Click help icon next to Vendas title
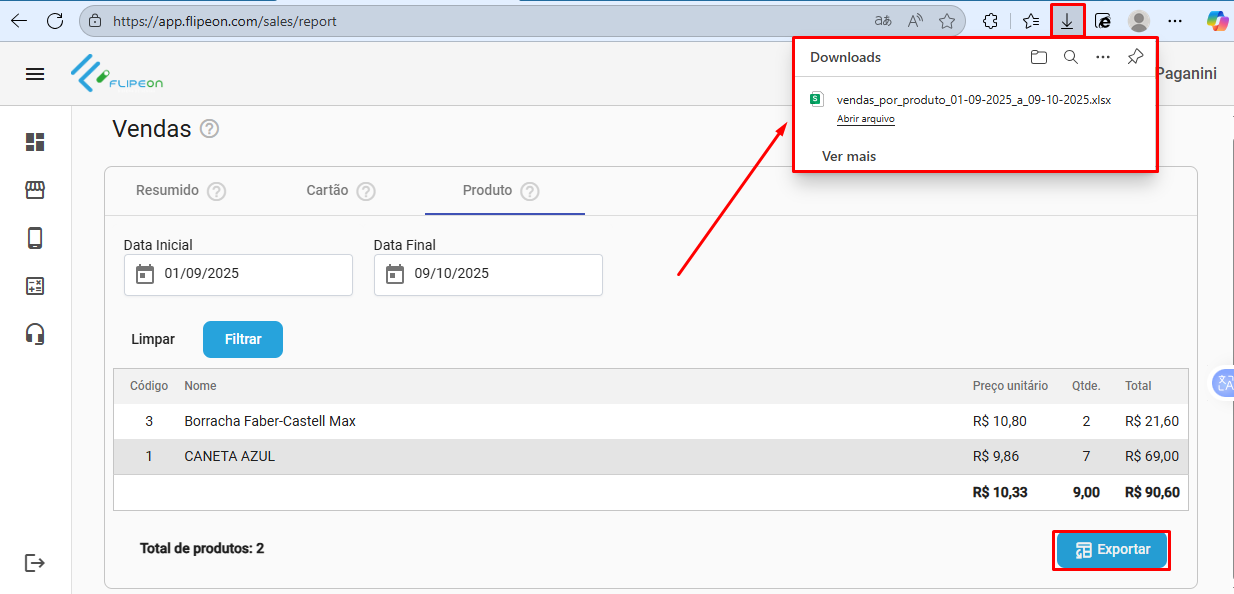Screen dimensions: 1234x594 tap(209, 129)
